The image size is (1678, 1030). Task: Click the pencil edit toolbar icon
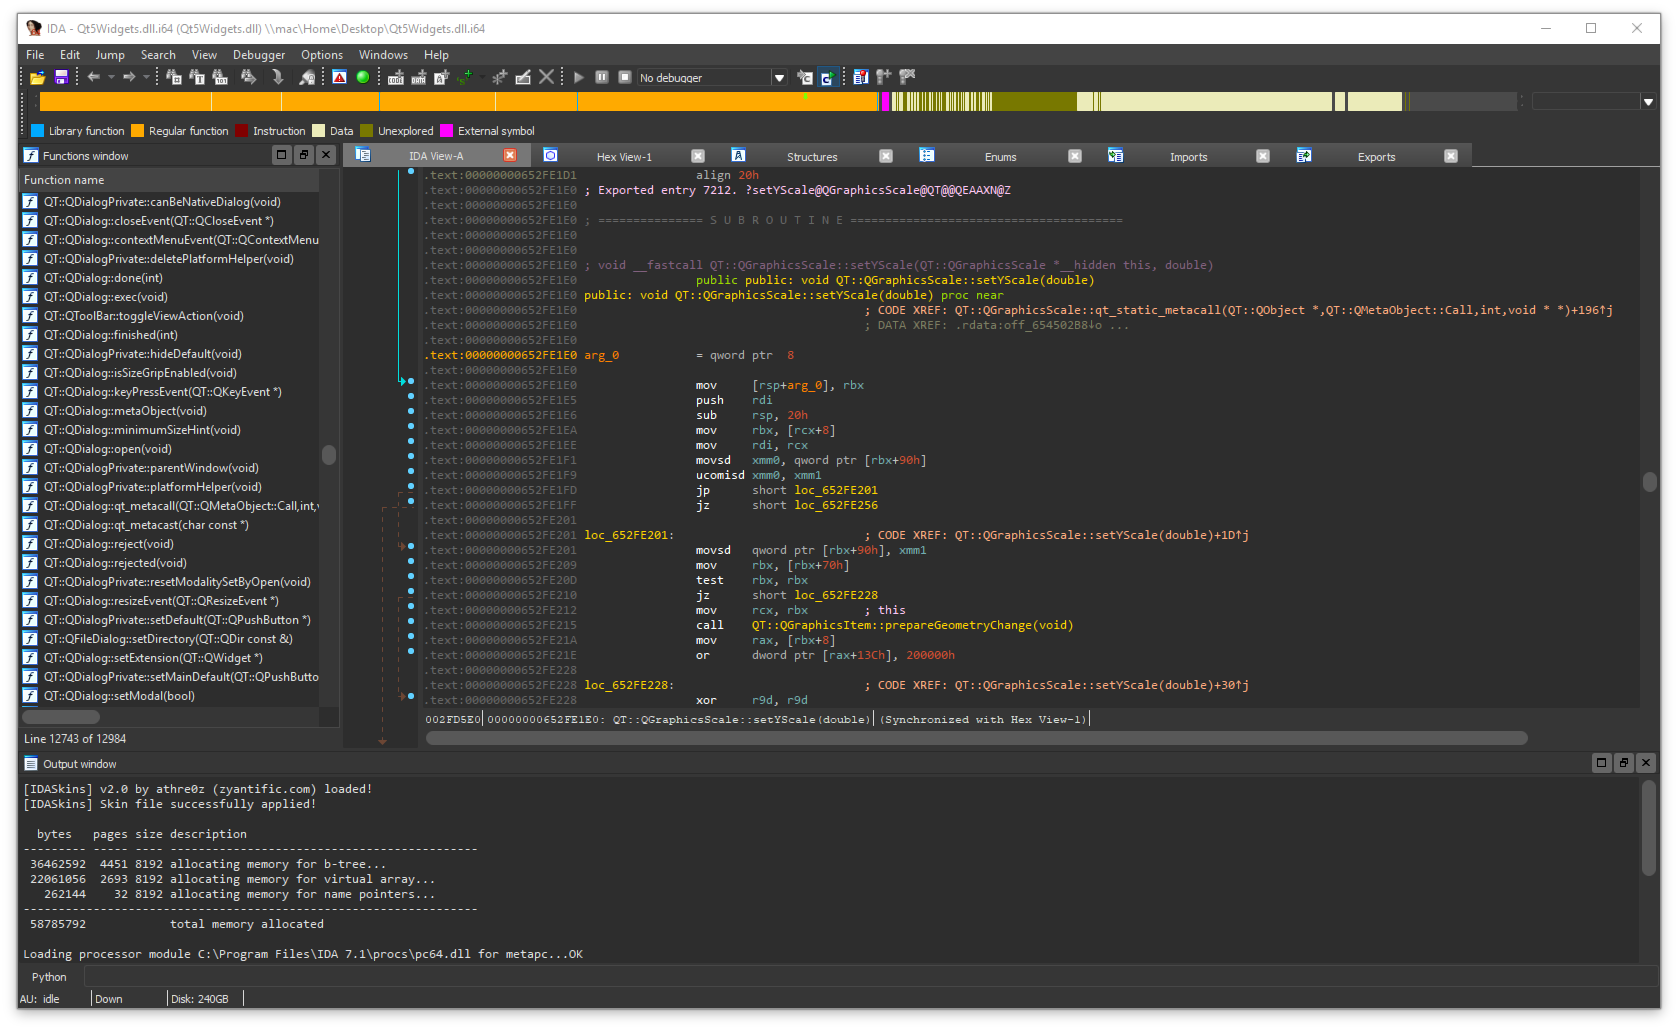coord(523,77)
